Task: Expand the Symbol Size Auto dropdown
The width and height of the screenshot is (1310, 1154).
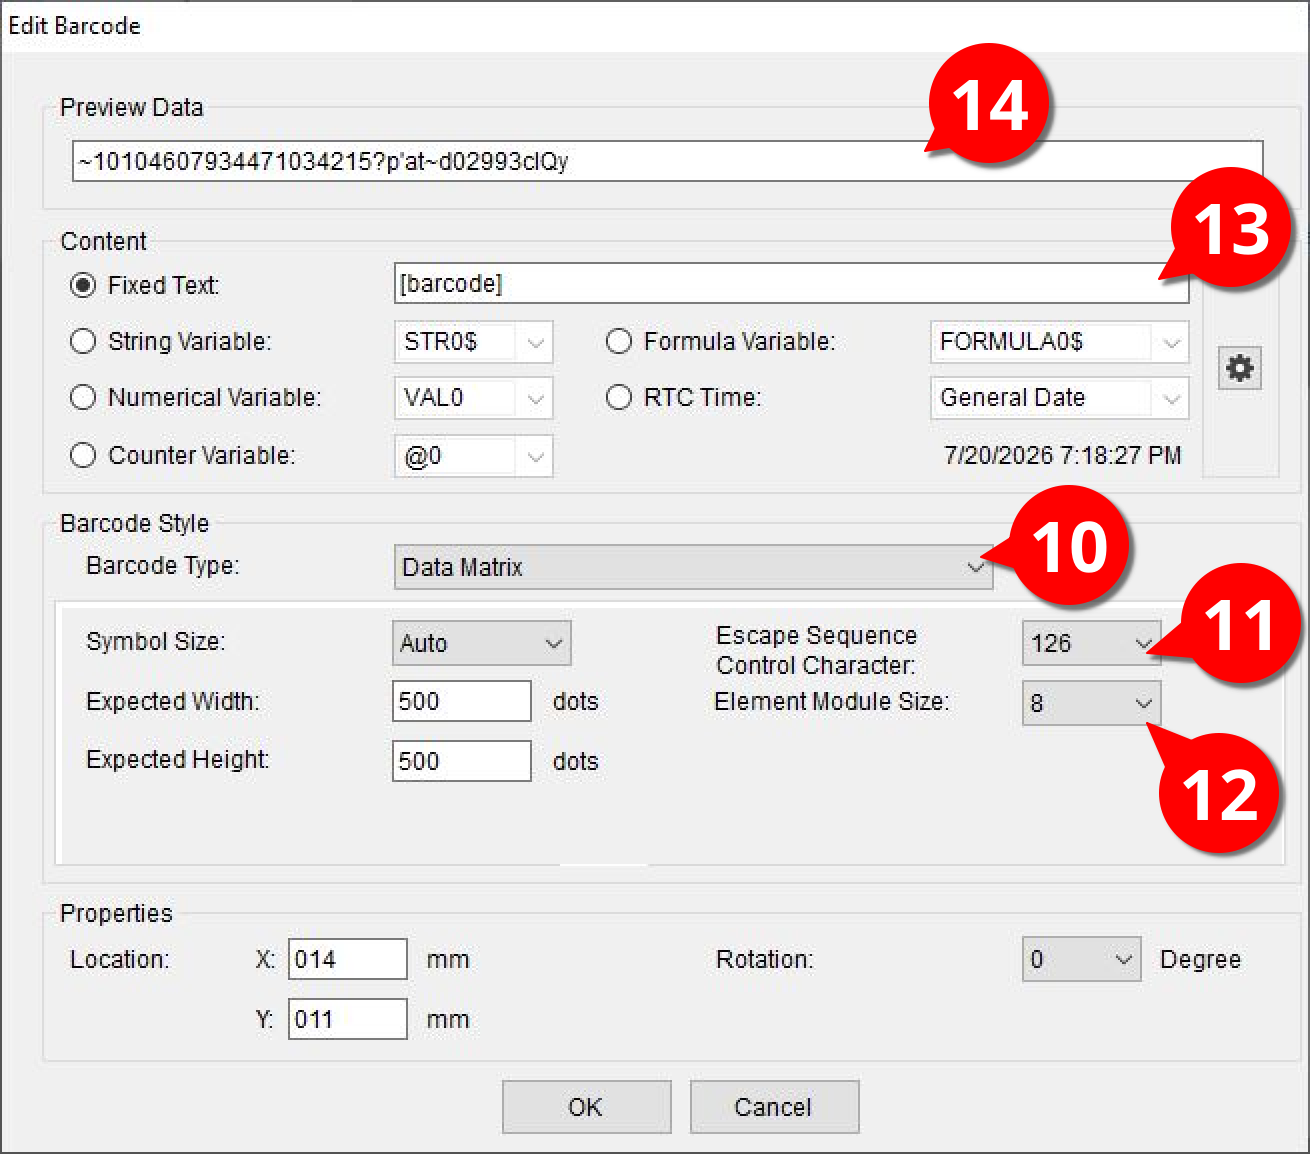Action: 481,643
